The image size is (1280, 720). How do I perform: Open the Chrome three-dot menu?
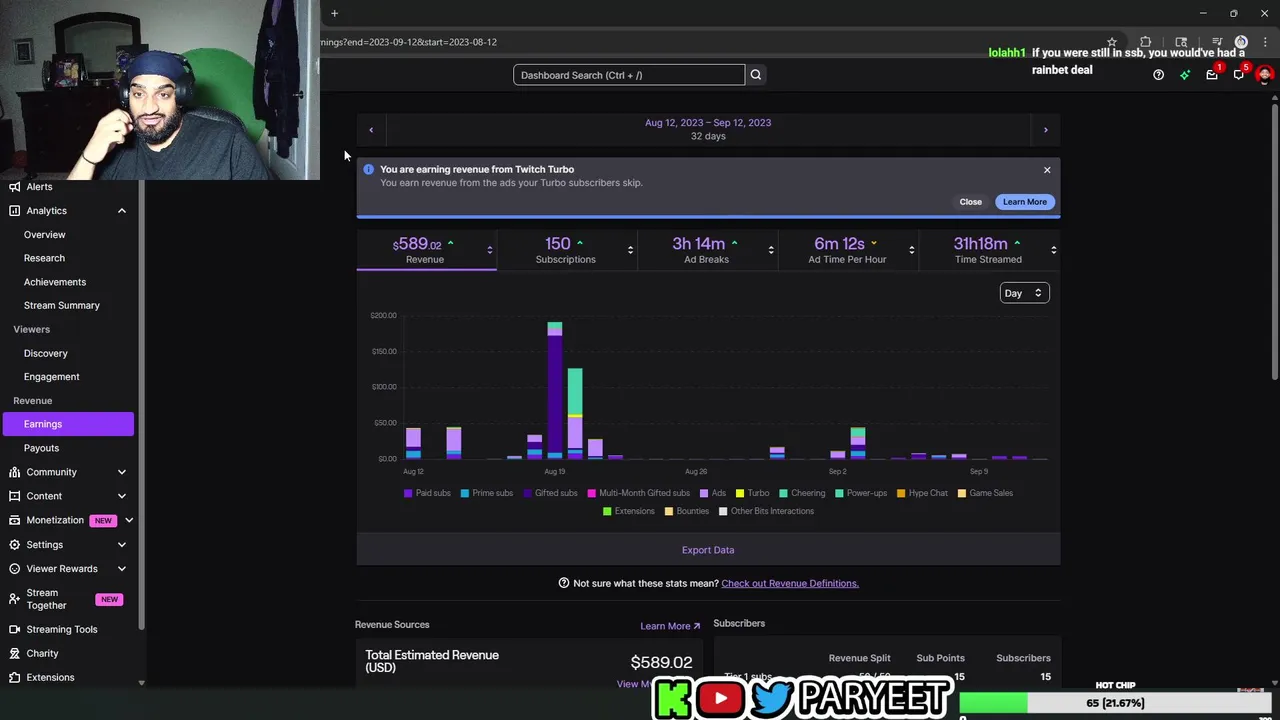coord(1265,42)
